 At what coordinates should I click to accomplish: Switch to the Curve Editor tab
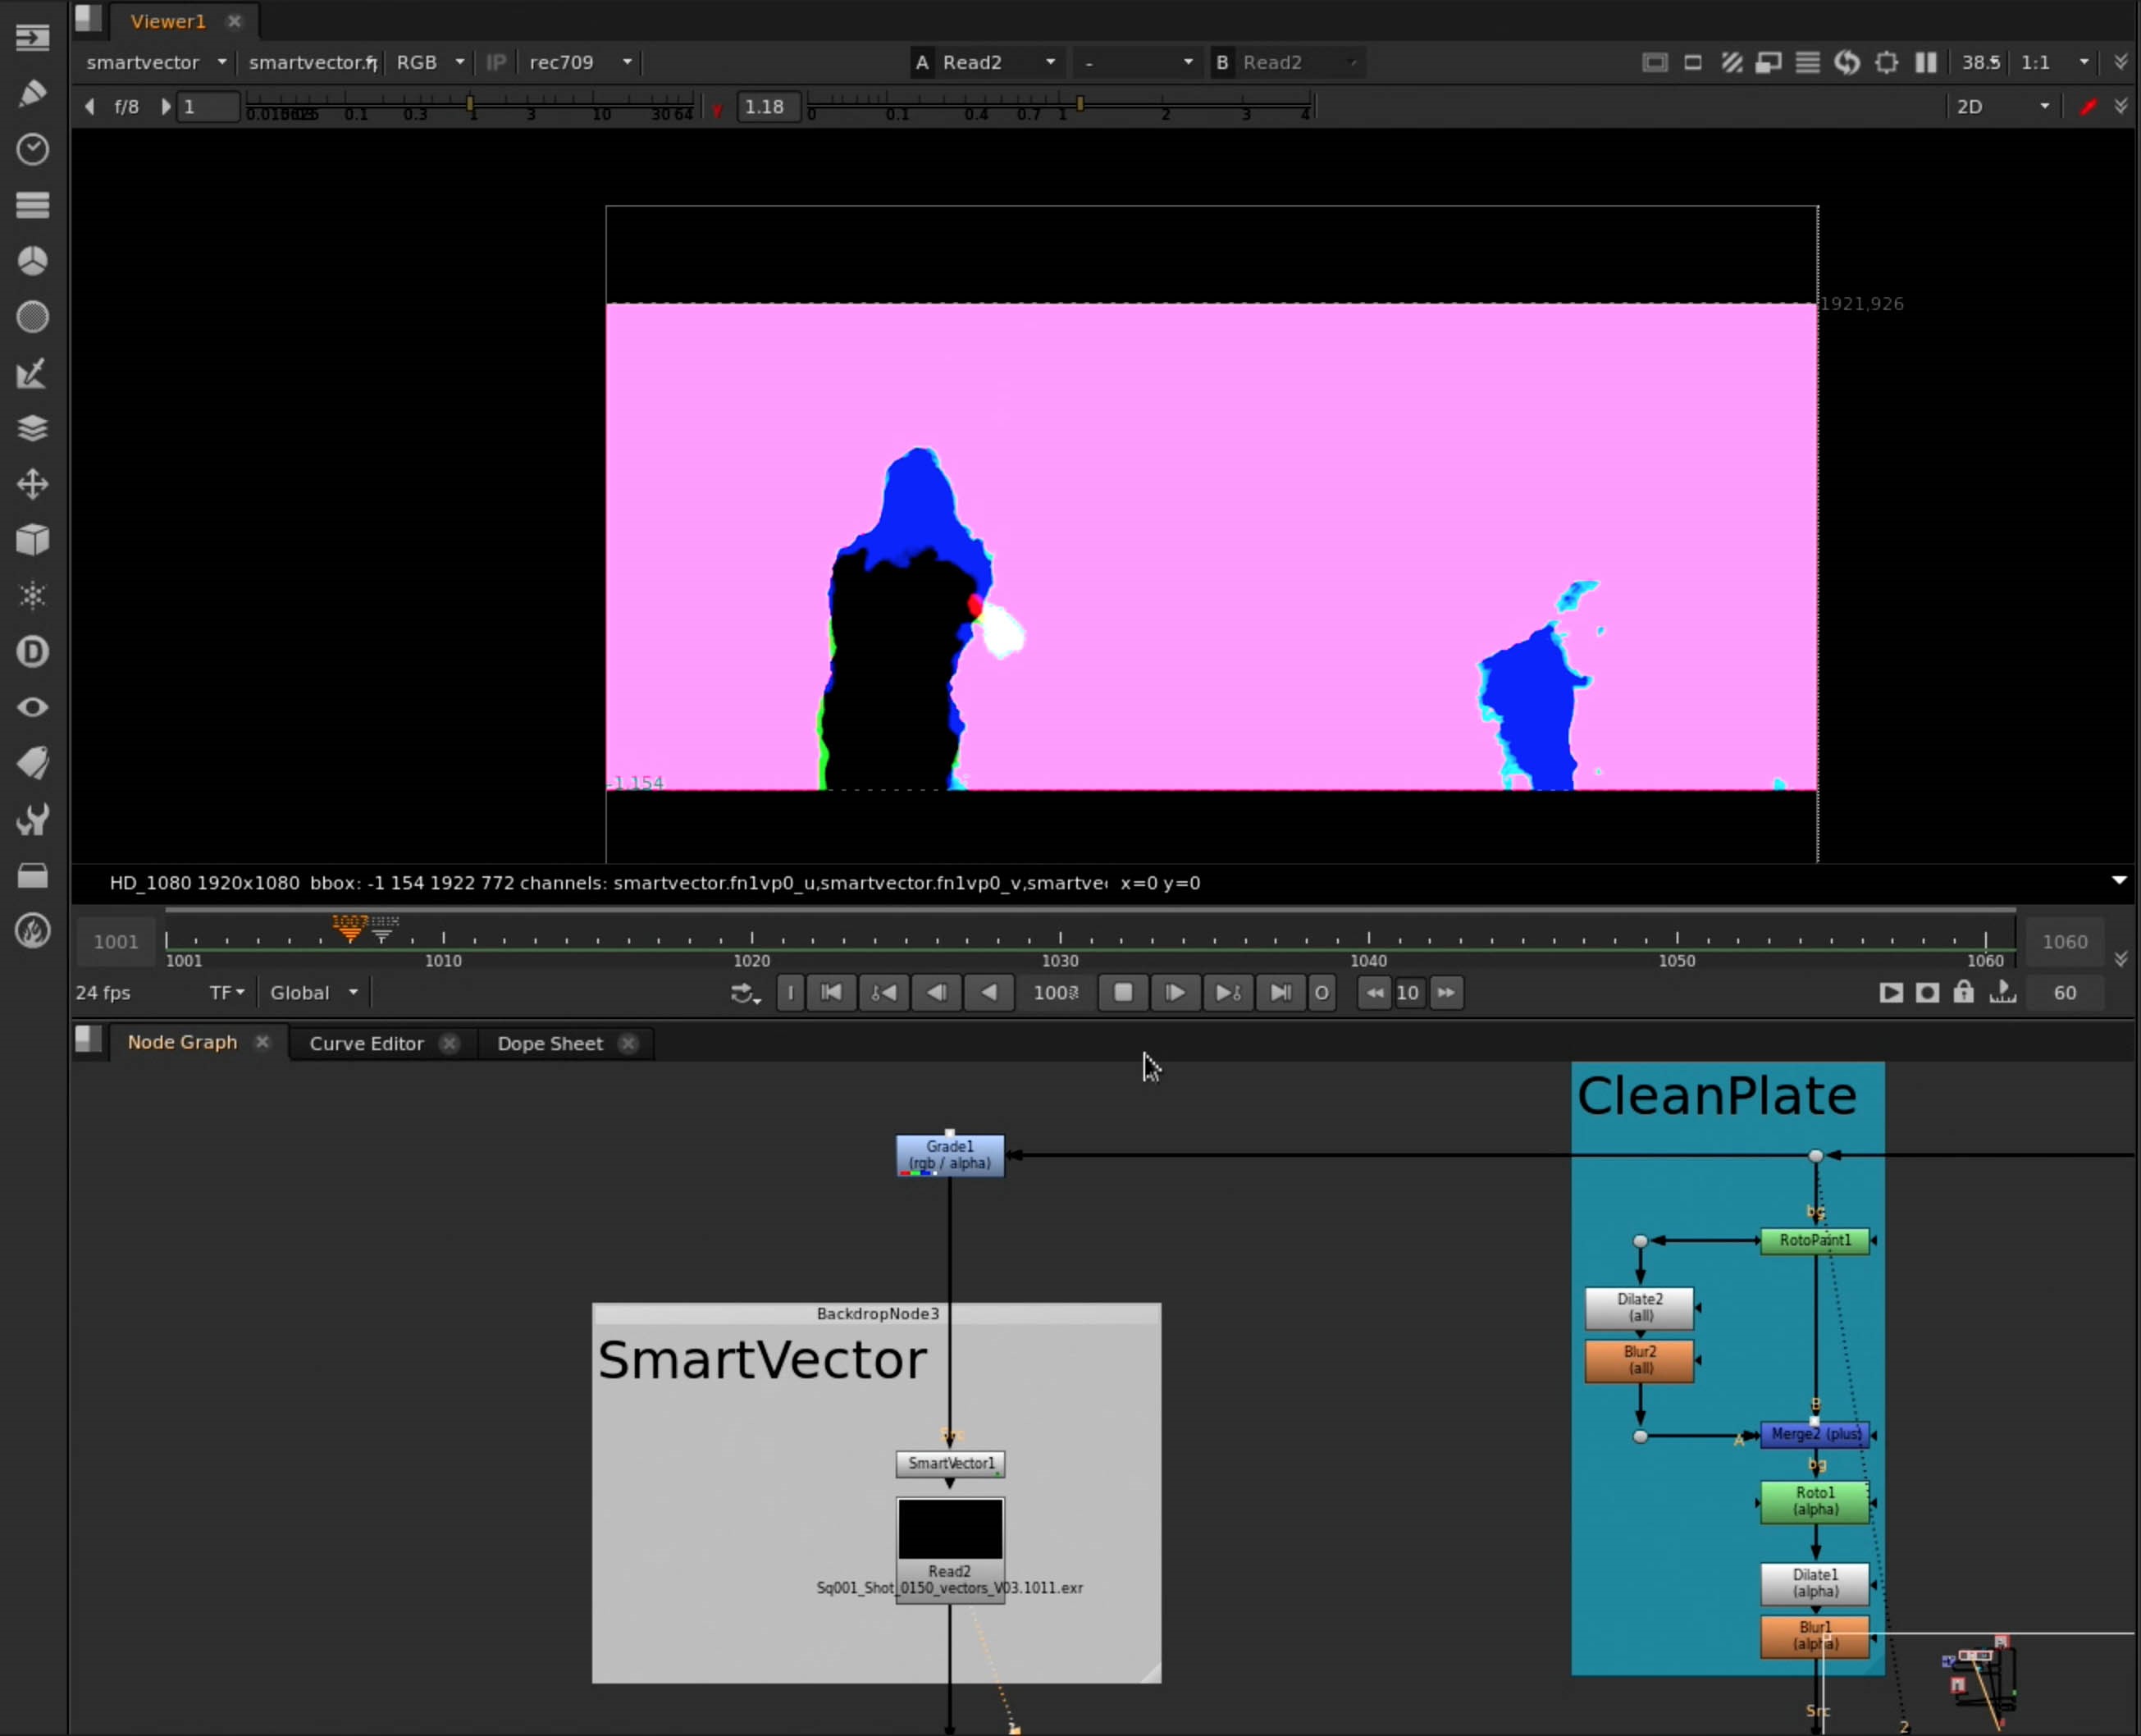[x=366, y=1043]
